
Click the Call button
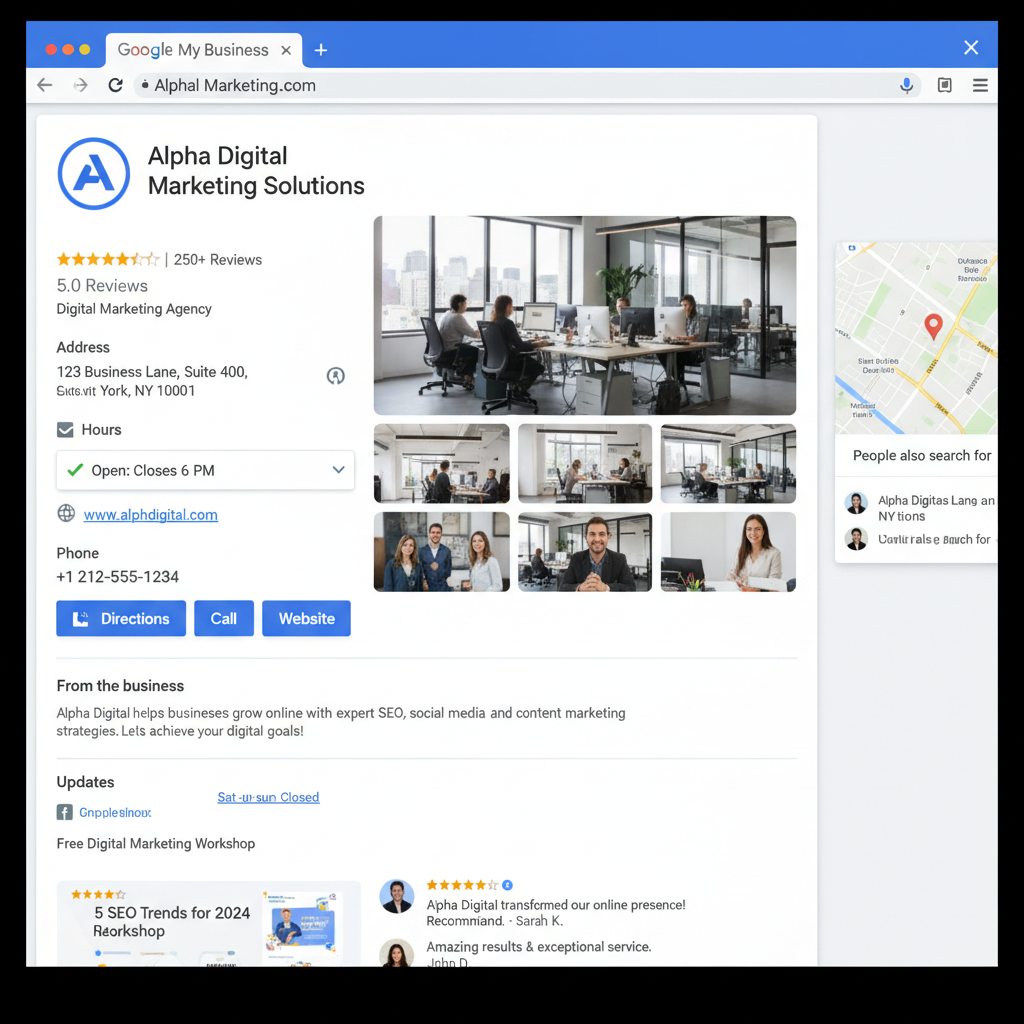point(223,618)
